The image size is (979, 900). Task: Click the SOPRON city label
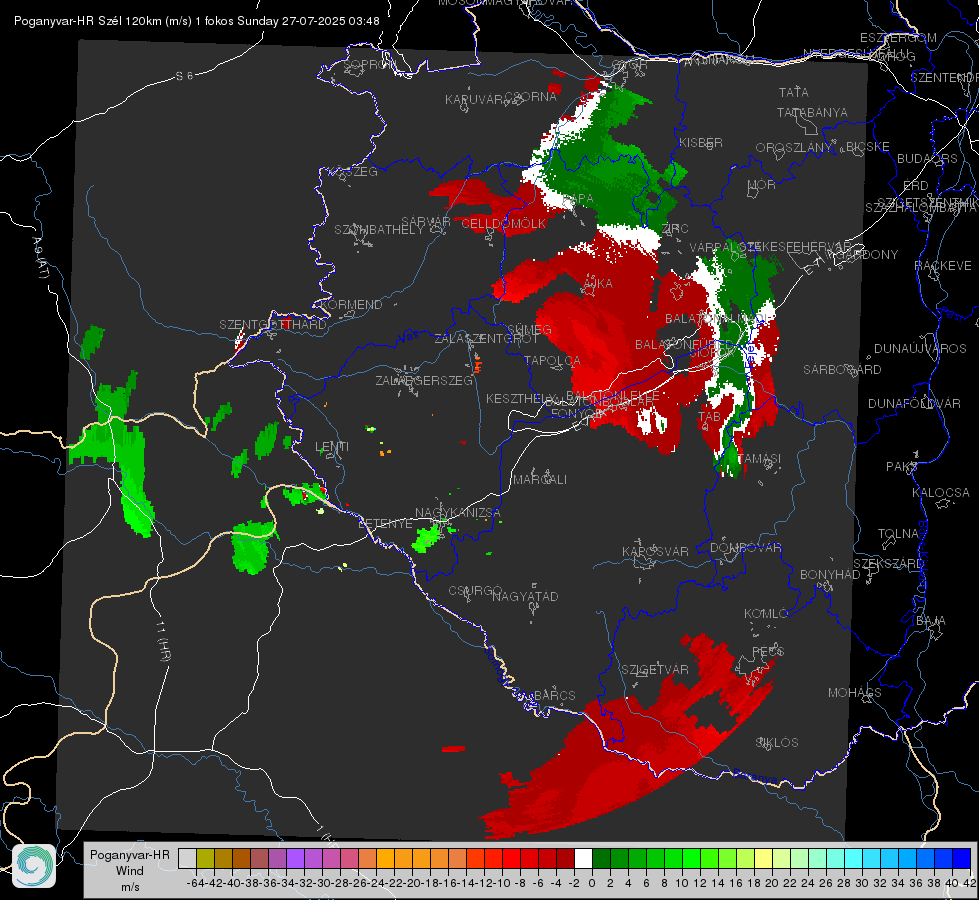(369, 64)
